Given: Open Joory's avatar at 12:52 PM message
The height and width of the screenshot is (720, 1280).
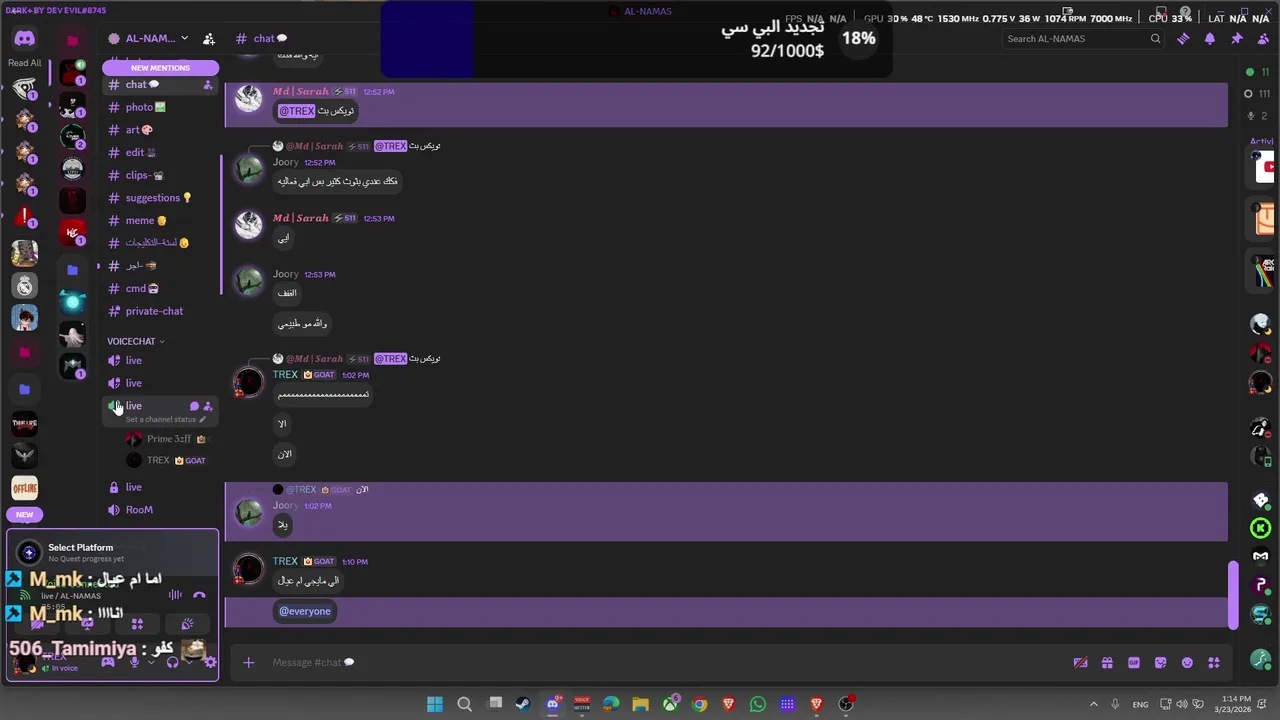Looking at the screenshot, I should 248,170.
